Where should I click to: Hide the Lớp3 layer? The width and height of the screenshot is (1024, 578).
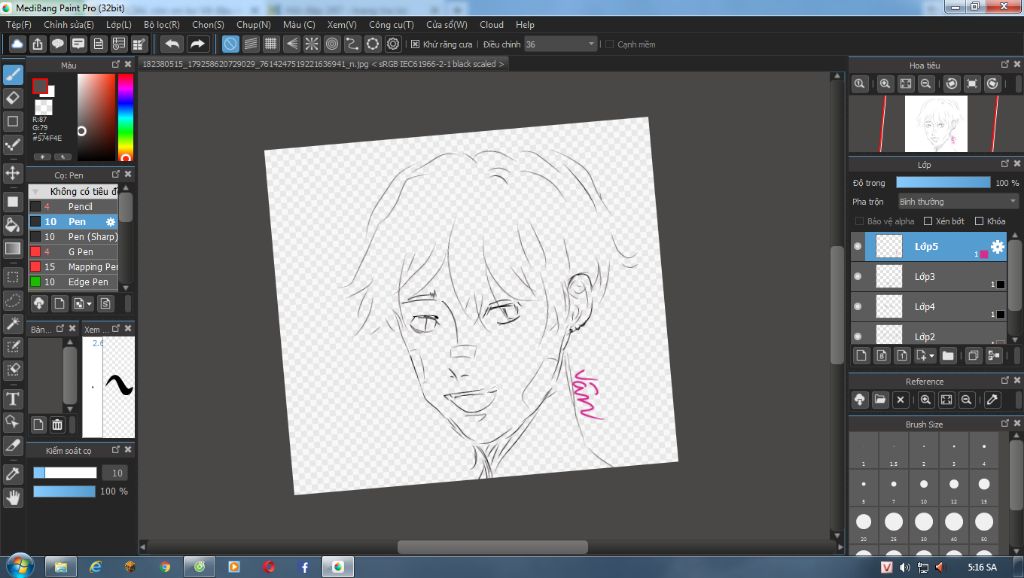pos(858,276)
